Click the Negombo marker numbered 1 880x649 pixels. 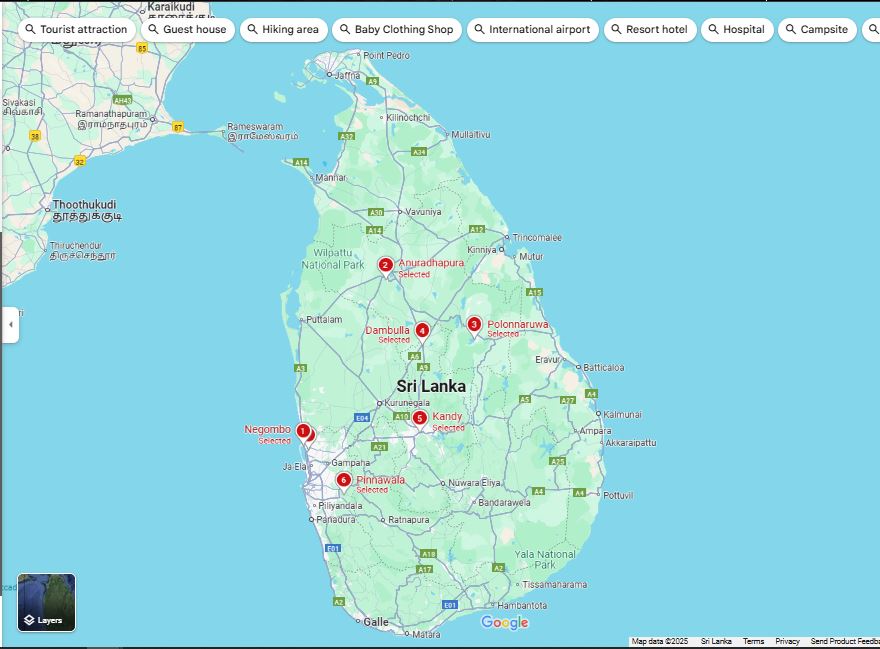pos(303,431)
